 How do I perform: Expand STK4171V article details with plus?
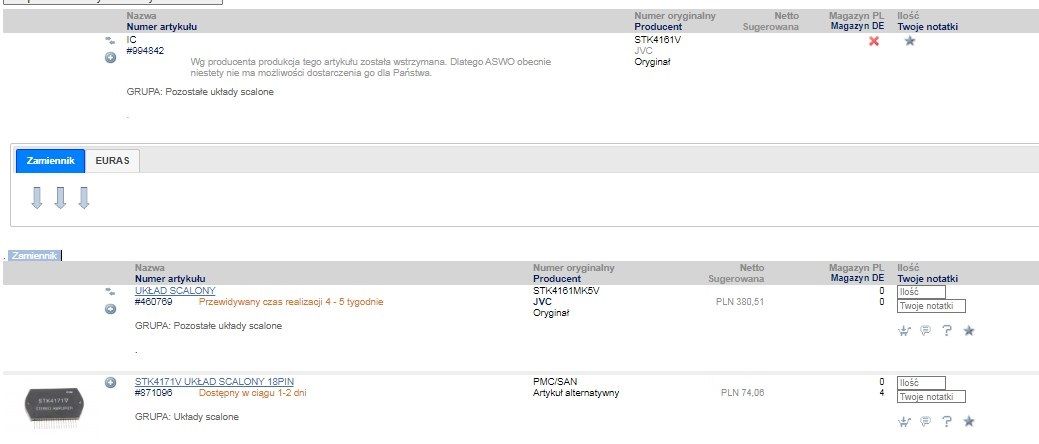pos(110,382)
